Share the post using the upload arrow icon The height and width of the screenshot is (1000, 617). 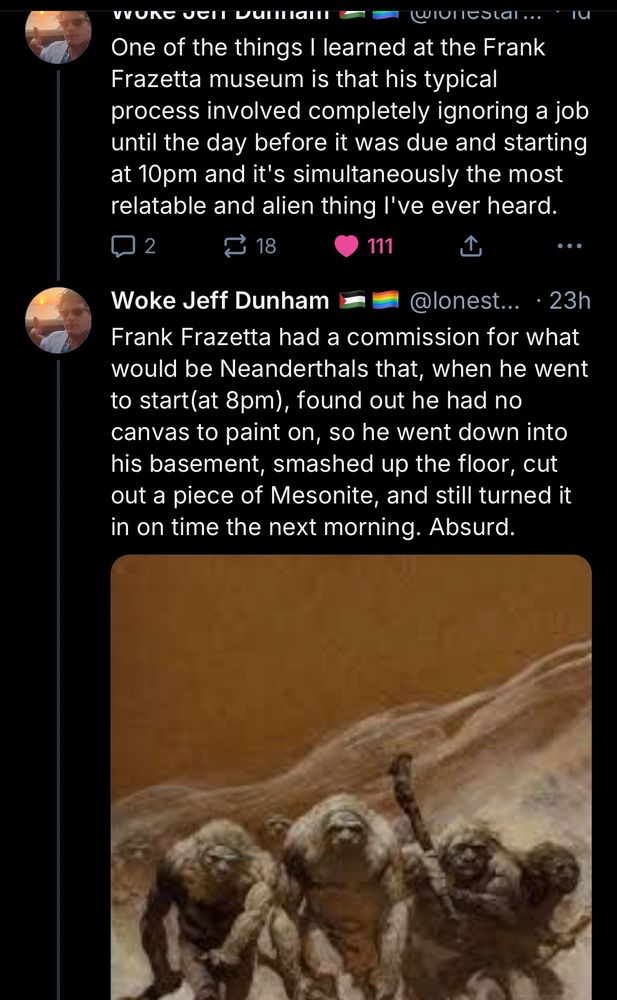[x=470, y=246]
